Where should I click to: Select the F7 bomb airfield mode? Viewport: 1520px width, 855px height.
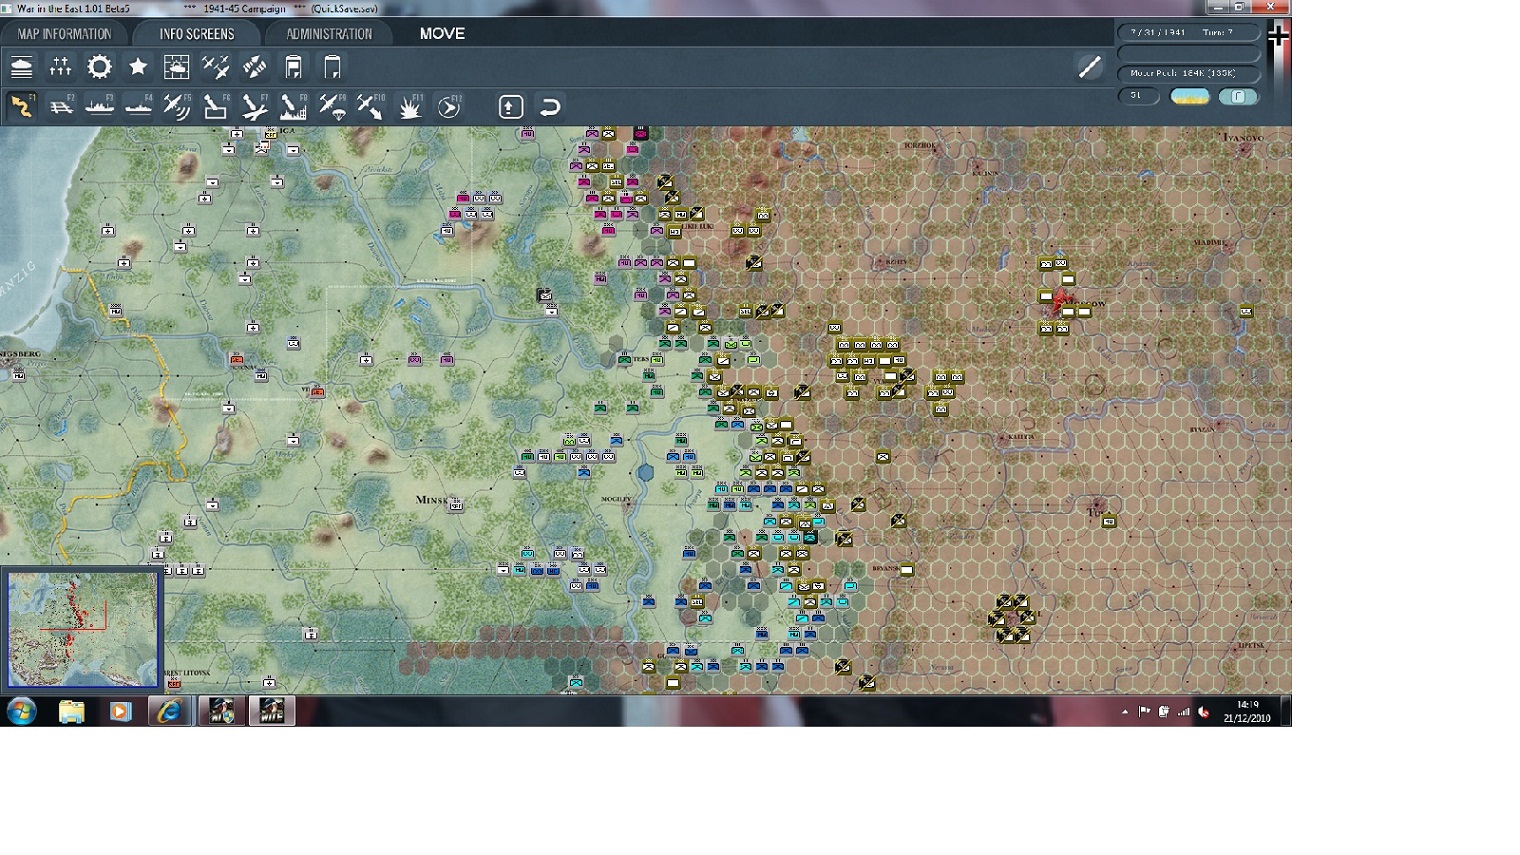(x=254, y=106)
